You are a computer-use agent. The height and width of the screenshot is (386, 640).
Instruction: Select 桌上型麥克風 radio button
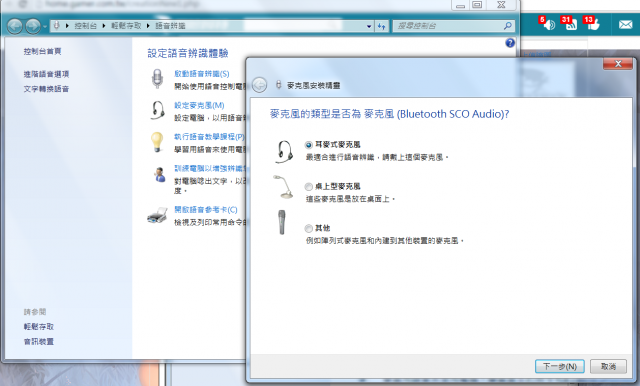(309, 186)
